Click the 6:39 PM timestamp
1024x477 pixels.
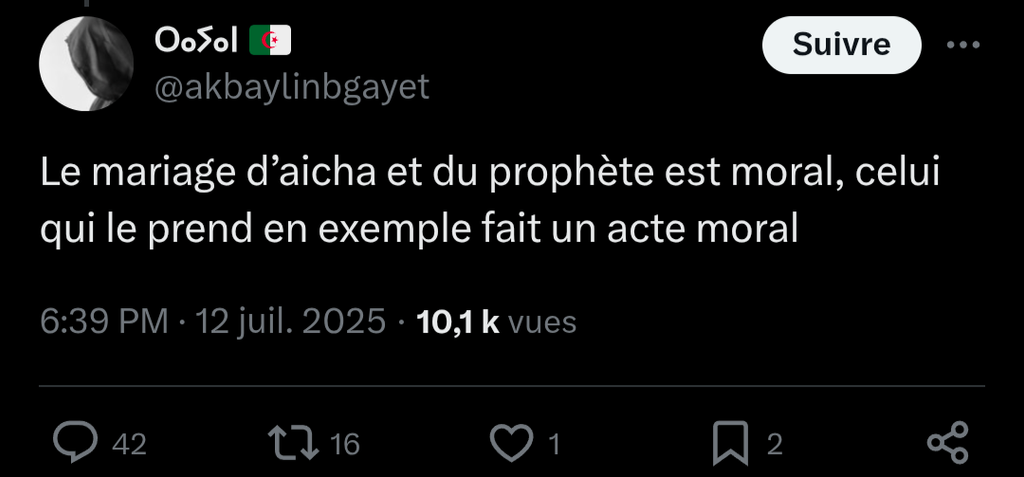pyautogui.click(x=104, y=322)
